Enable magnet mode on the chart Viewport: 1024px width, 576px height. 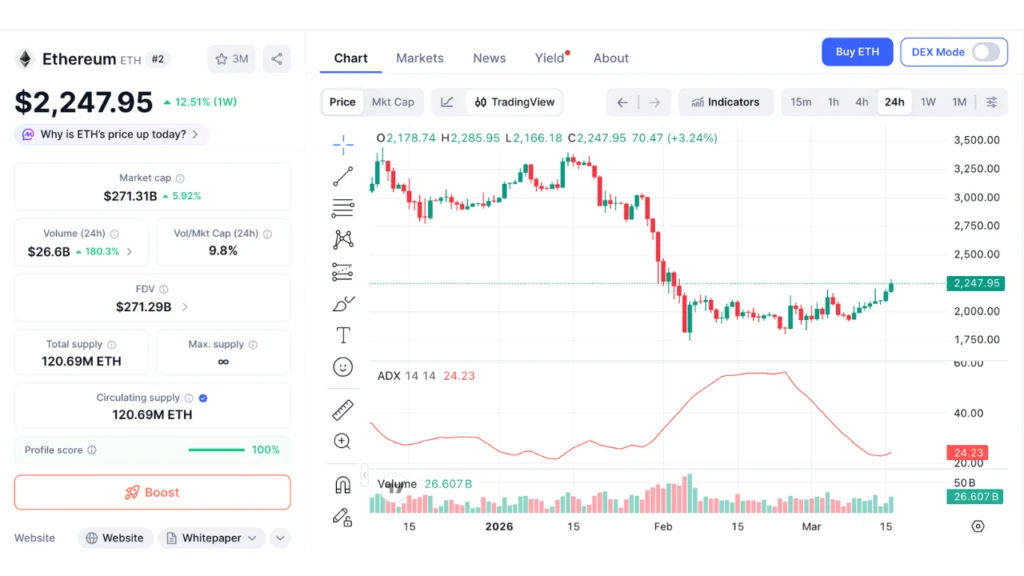[343, 483]
